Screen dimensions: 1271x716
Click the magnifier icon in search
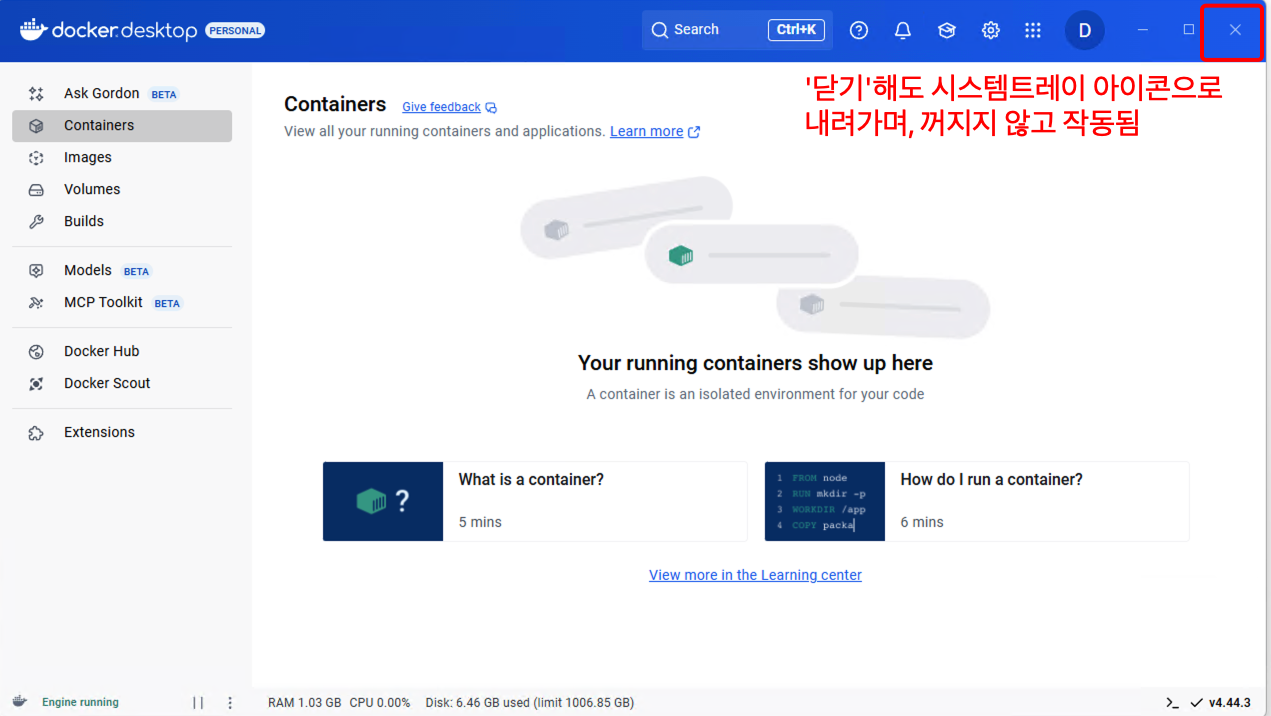click(x=659, y=30)
